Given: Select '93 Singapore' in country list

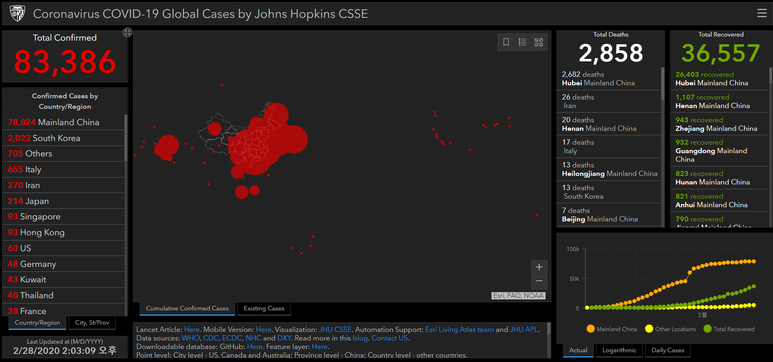Looking at the screenshot, I should coord(65,217).
